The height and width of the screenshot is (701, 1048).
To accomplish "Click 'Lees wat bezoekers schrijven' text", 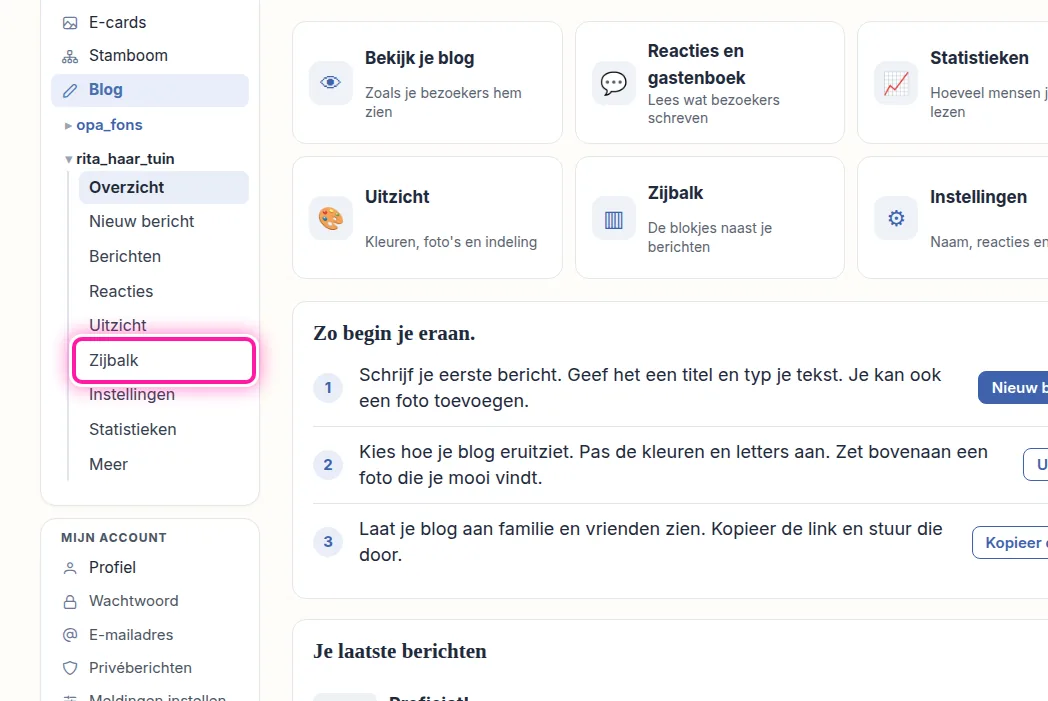I will pyautogui.click(x=713, y=109).
